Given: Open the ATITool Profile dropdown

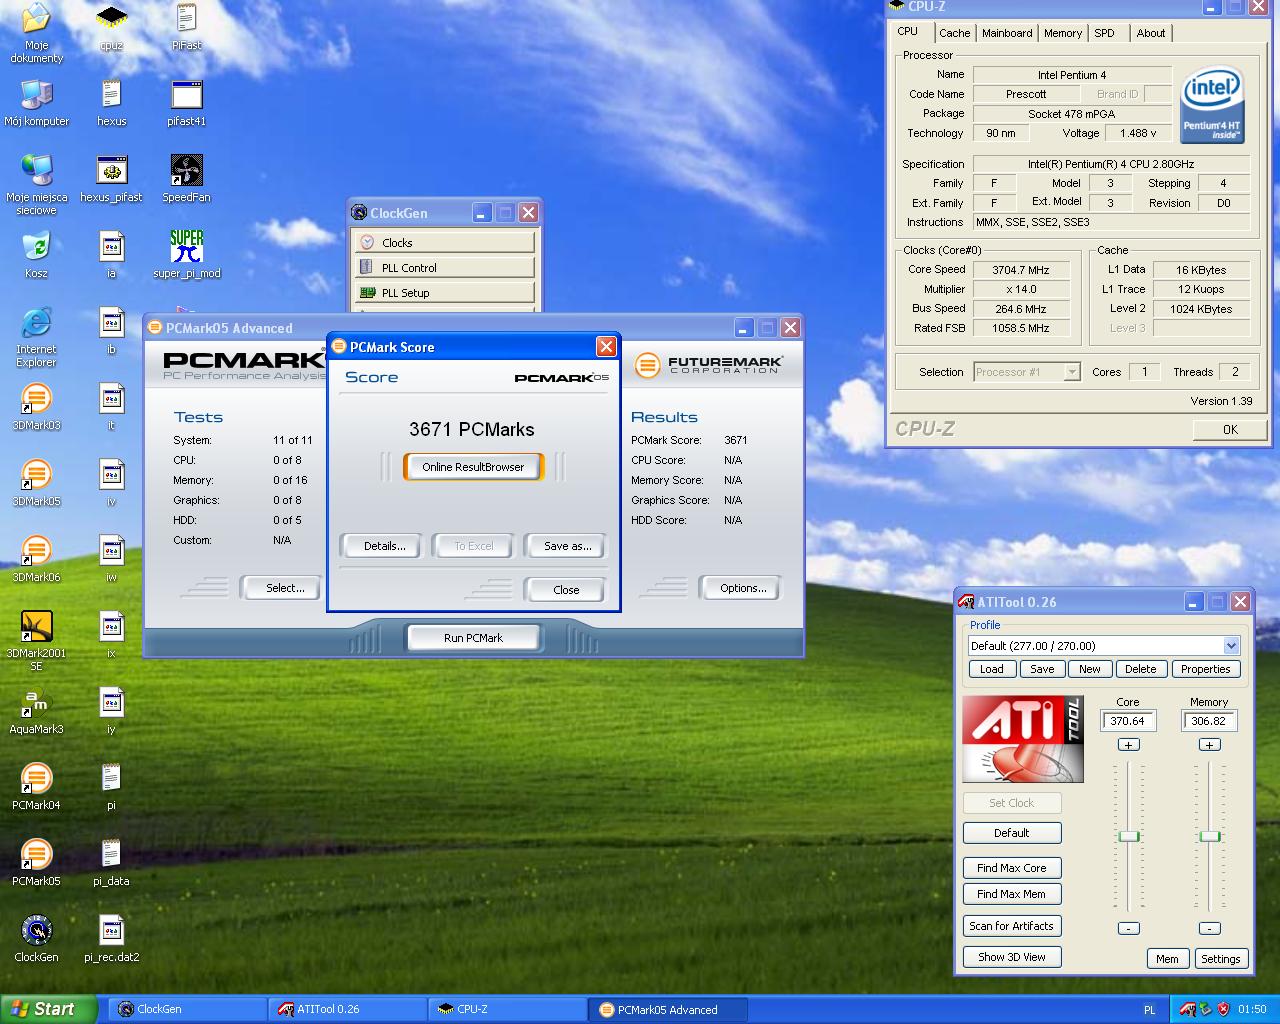Looking at the screenshot, I should point(1104,646).
